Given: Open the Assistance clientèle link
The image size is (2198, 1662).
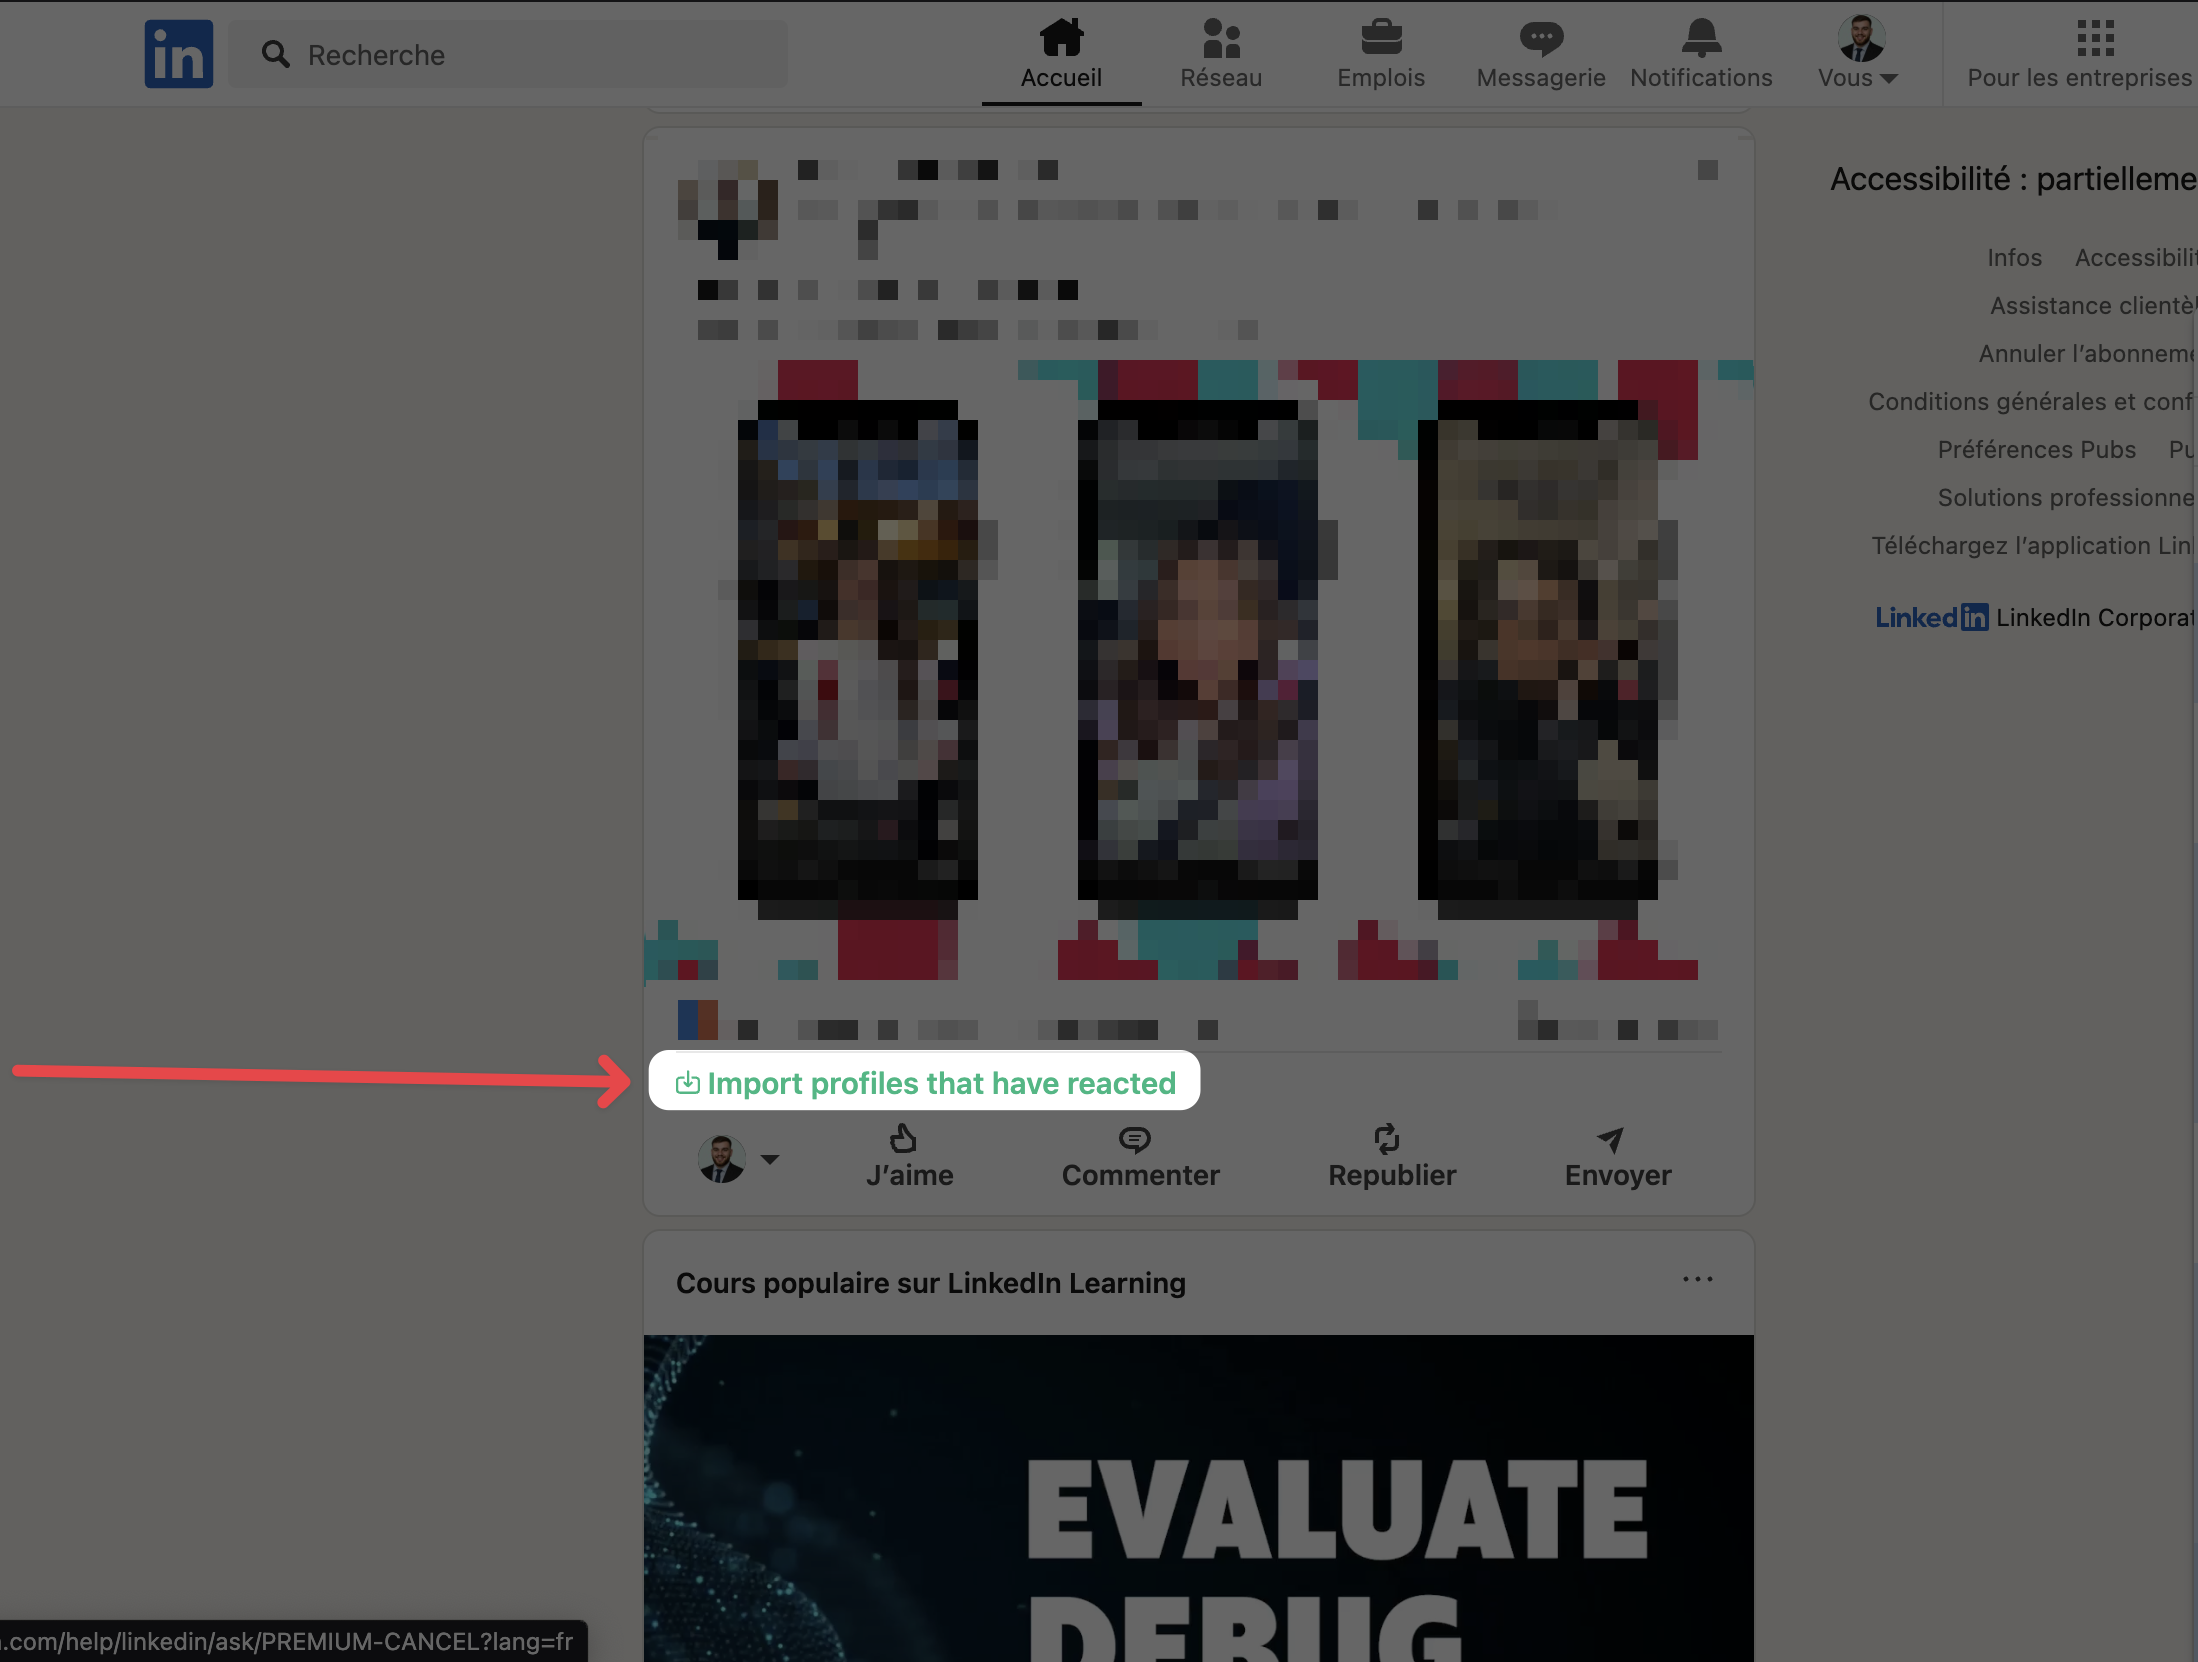Looking at the screenshot, I should pos(2090,305).
